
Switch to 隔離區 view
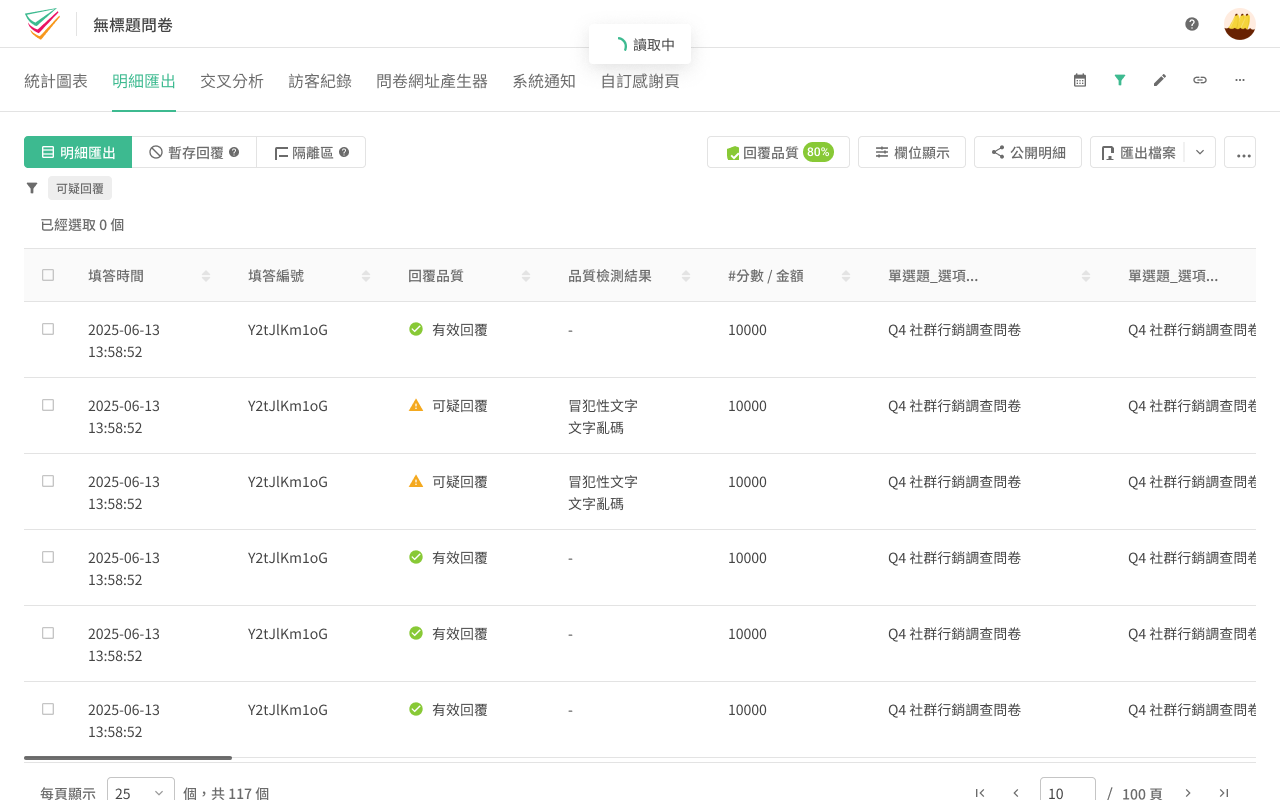(x=311, y=152)
